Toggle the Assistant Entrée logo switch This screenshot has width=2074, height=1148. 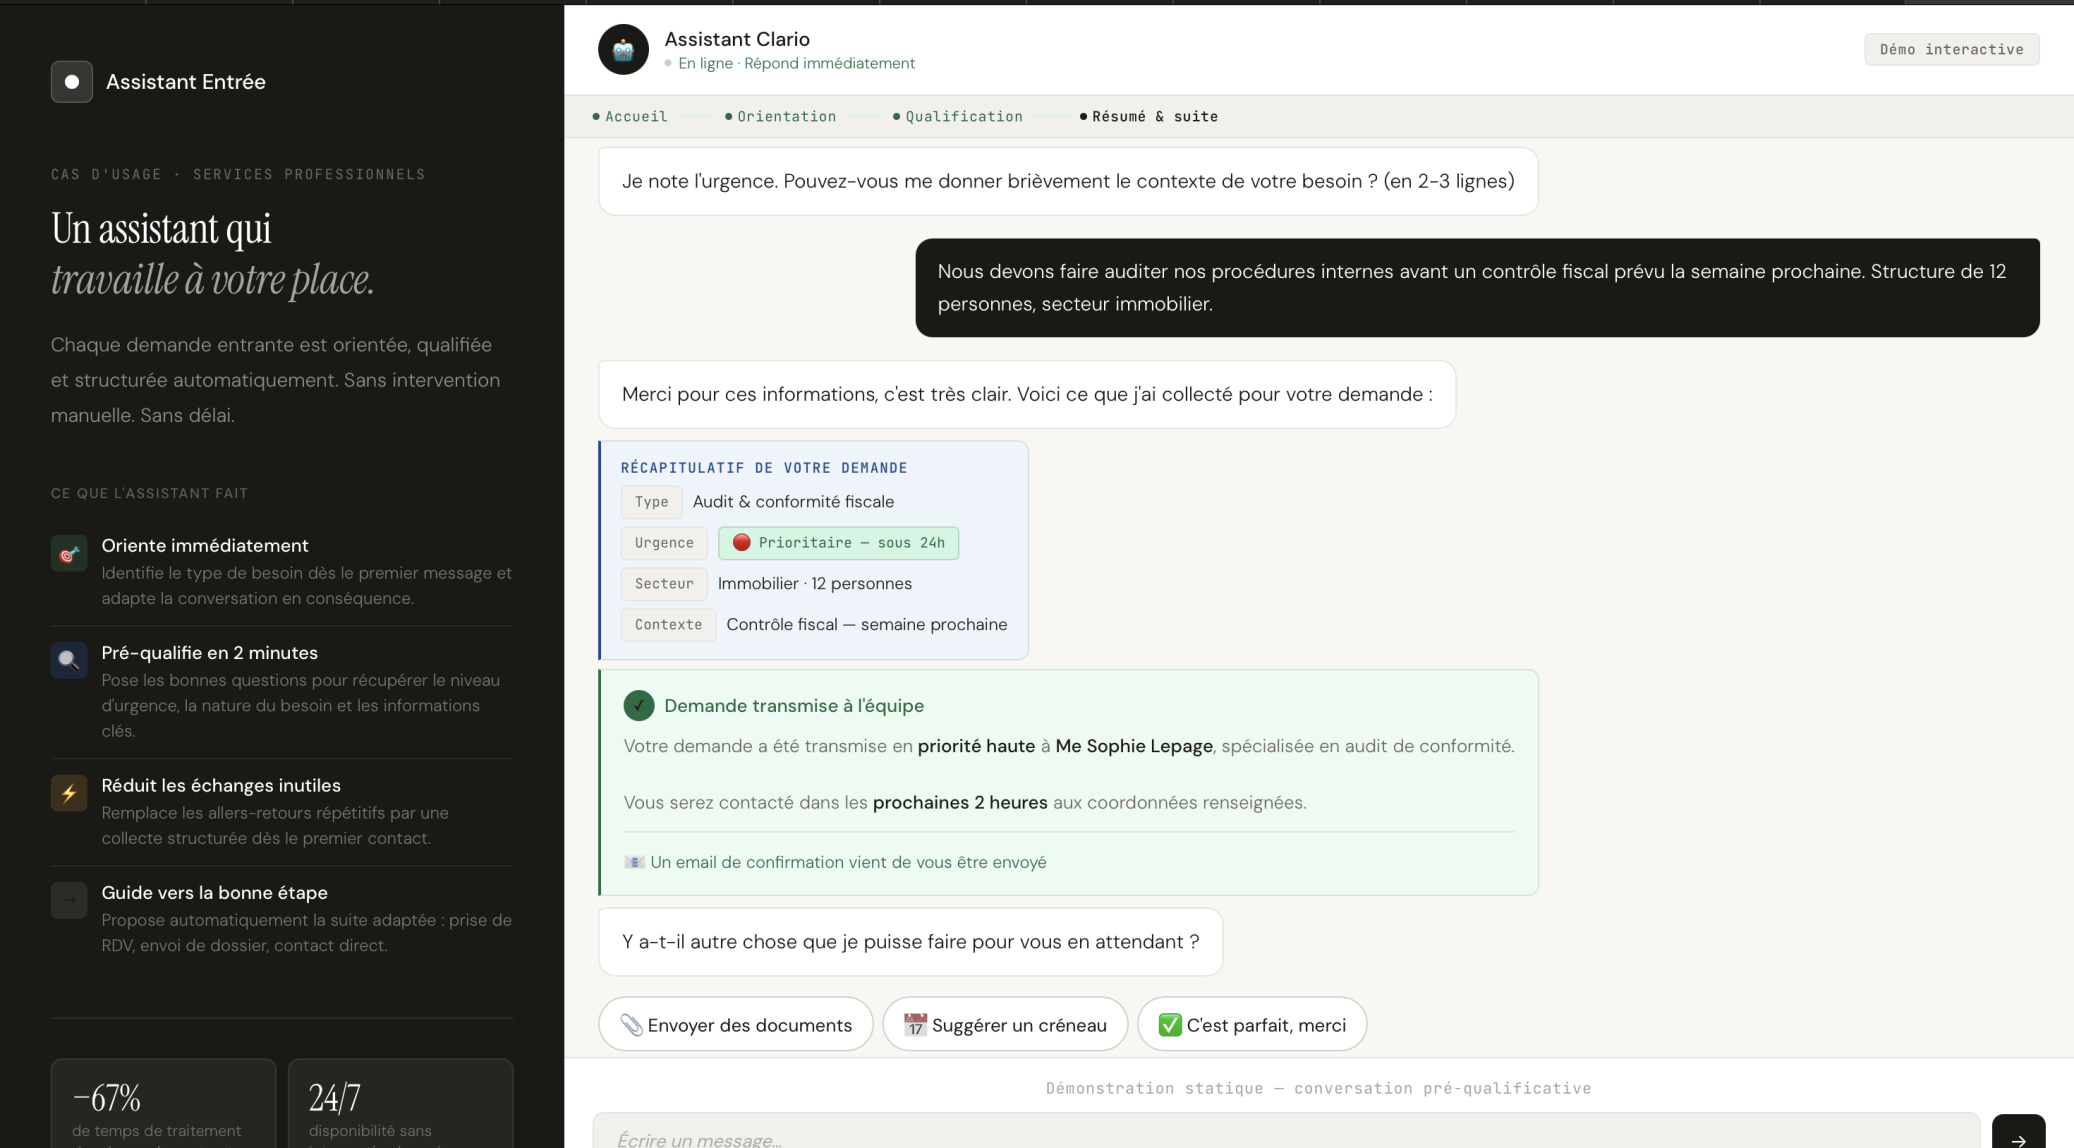71,82
